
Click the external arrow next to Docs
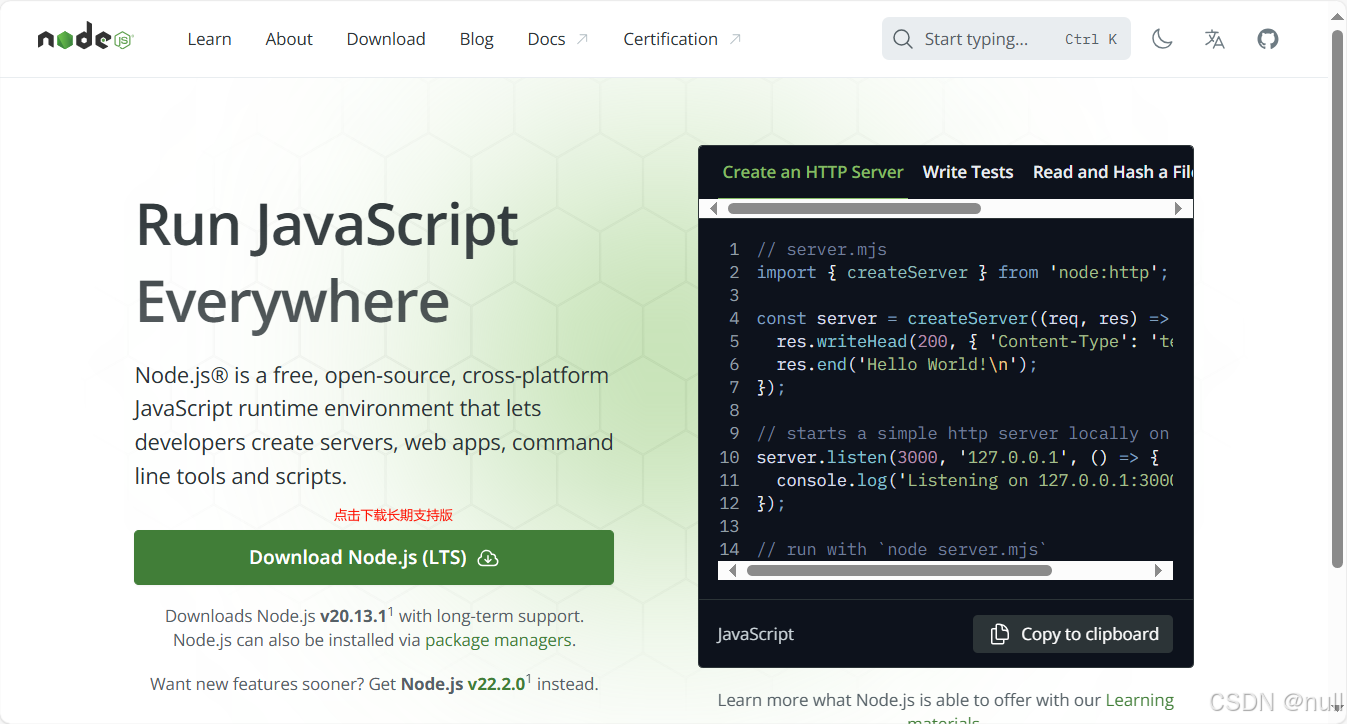pyautogui.click(x=583, y=39)
